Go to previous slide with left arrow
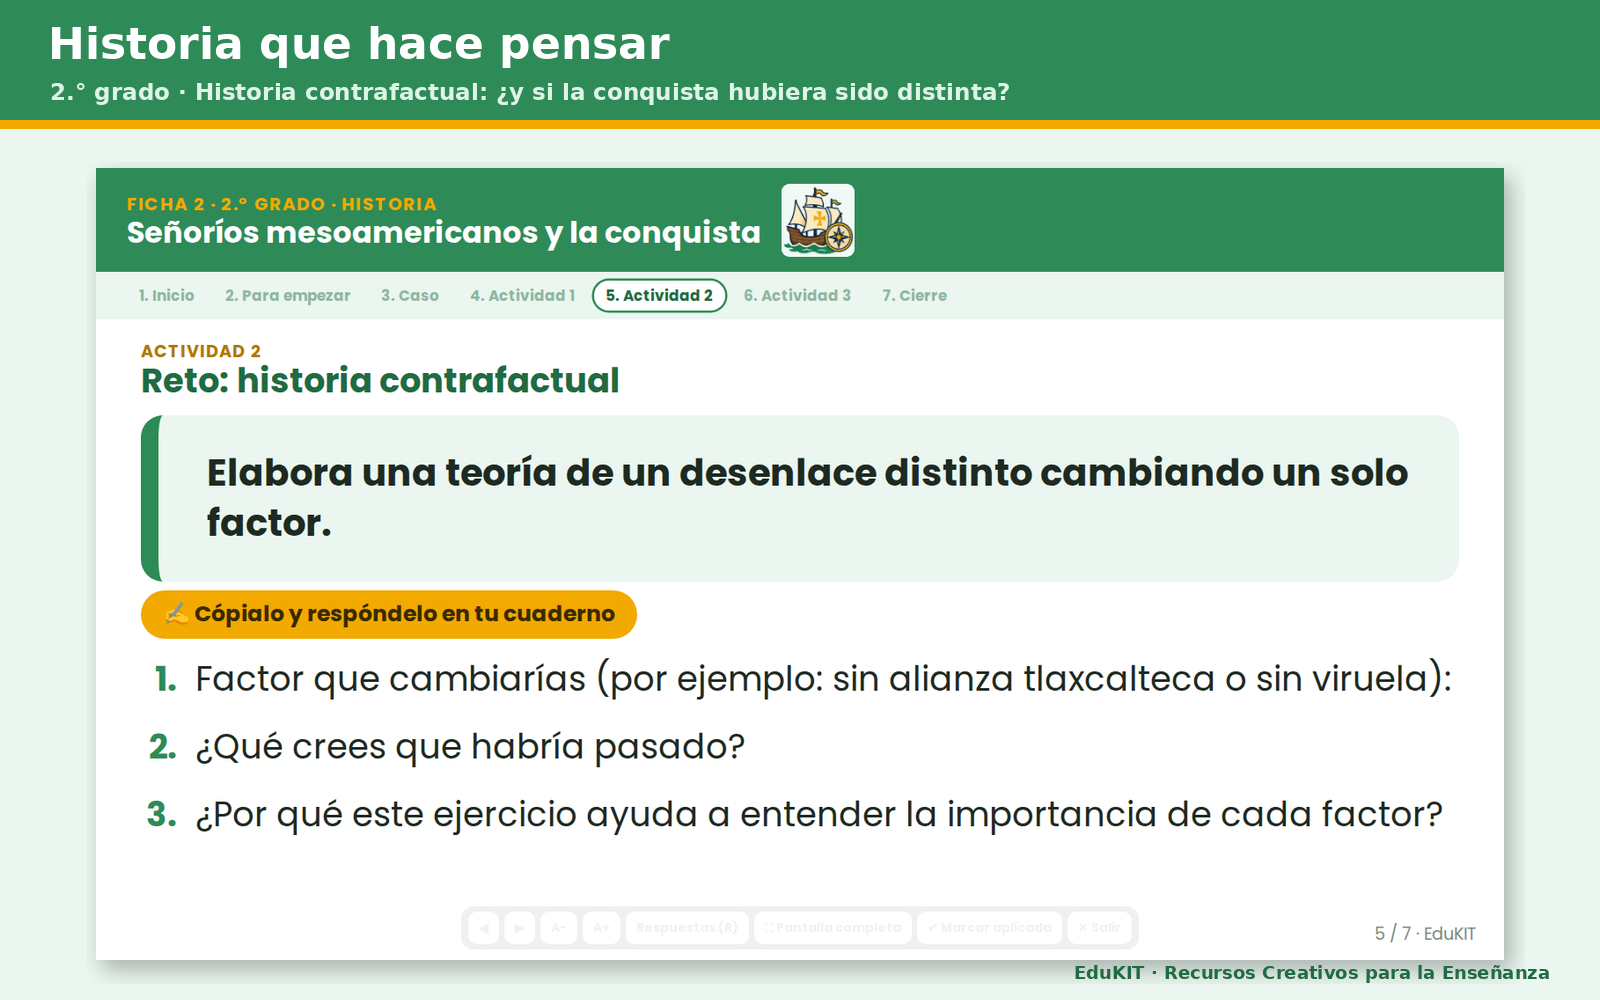The width and height of the screenshot is (1600, 1000). coord(483,928)
